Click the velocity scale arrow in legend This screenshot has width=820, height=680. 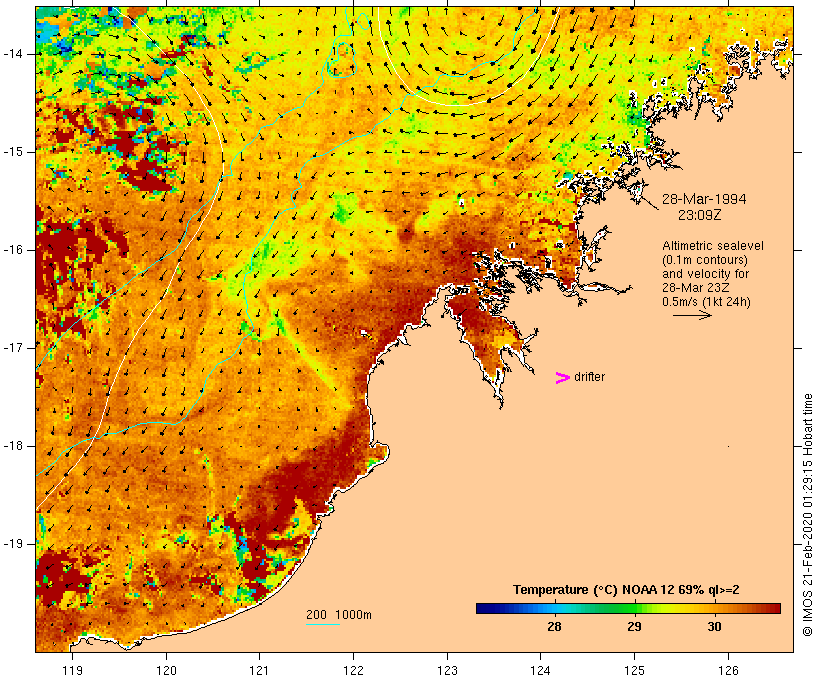pyautogui.click(x=692, y=315)
